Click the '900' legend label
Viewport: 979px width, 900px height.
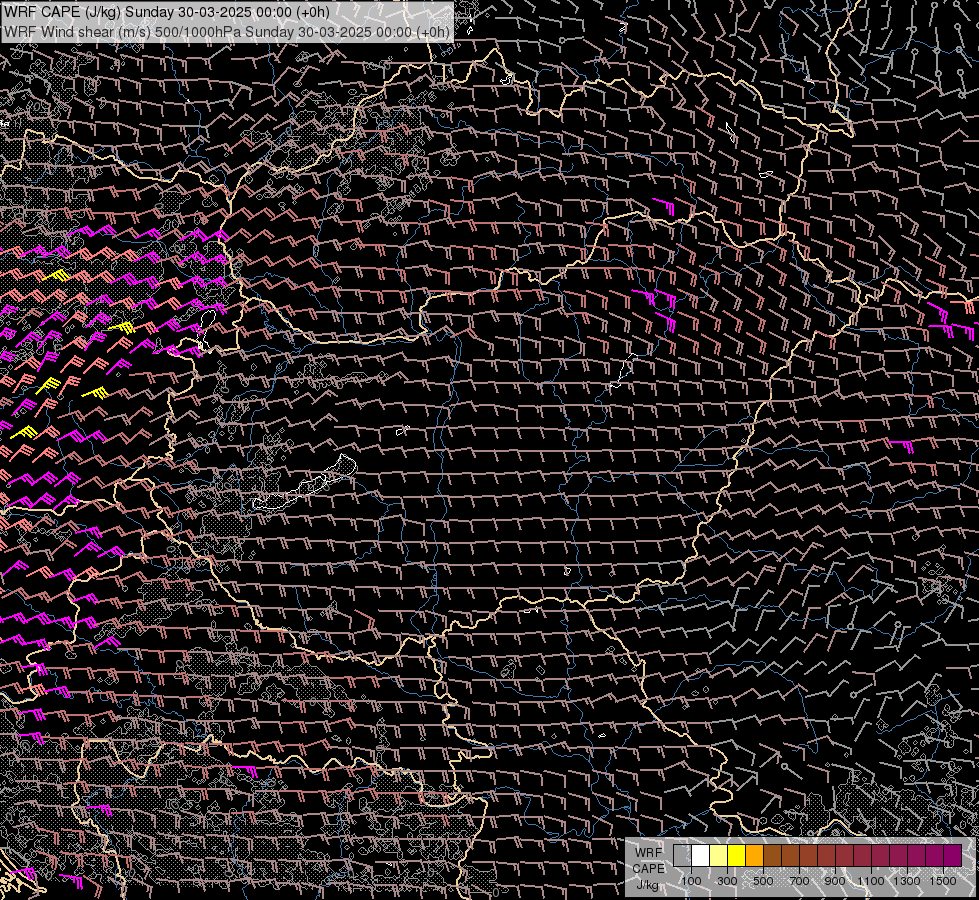[x=835, y=881]
